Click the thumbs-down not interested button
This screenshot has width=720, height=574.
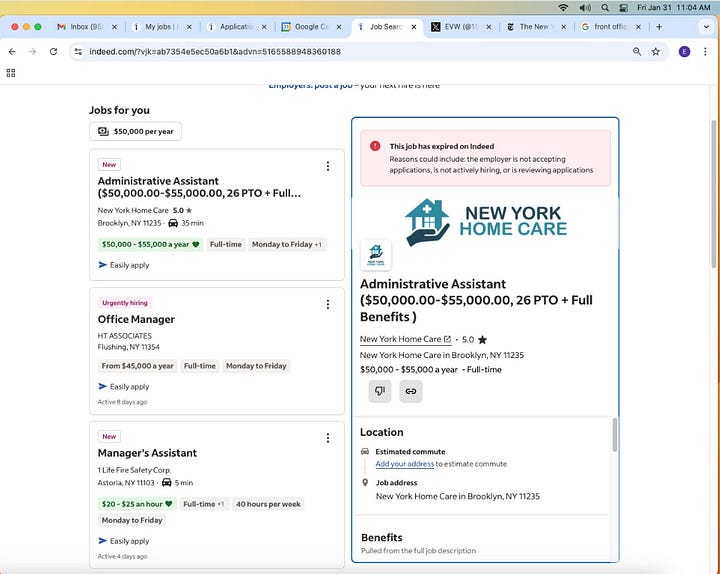pyautogui.click(x=379, y=391)
